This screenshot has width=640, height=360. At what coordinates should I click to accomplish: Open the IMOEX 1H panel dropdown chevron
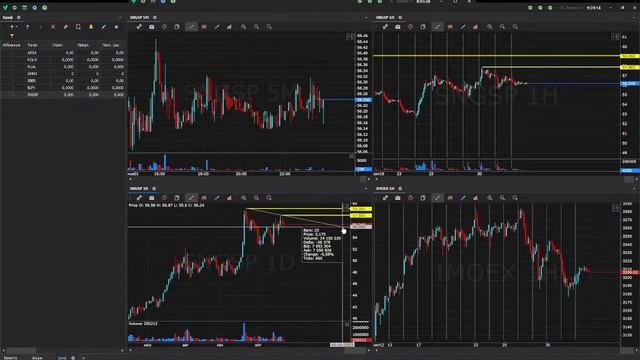[634, 189]
